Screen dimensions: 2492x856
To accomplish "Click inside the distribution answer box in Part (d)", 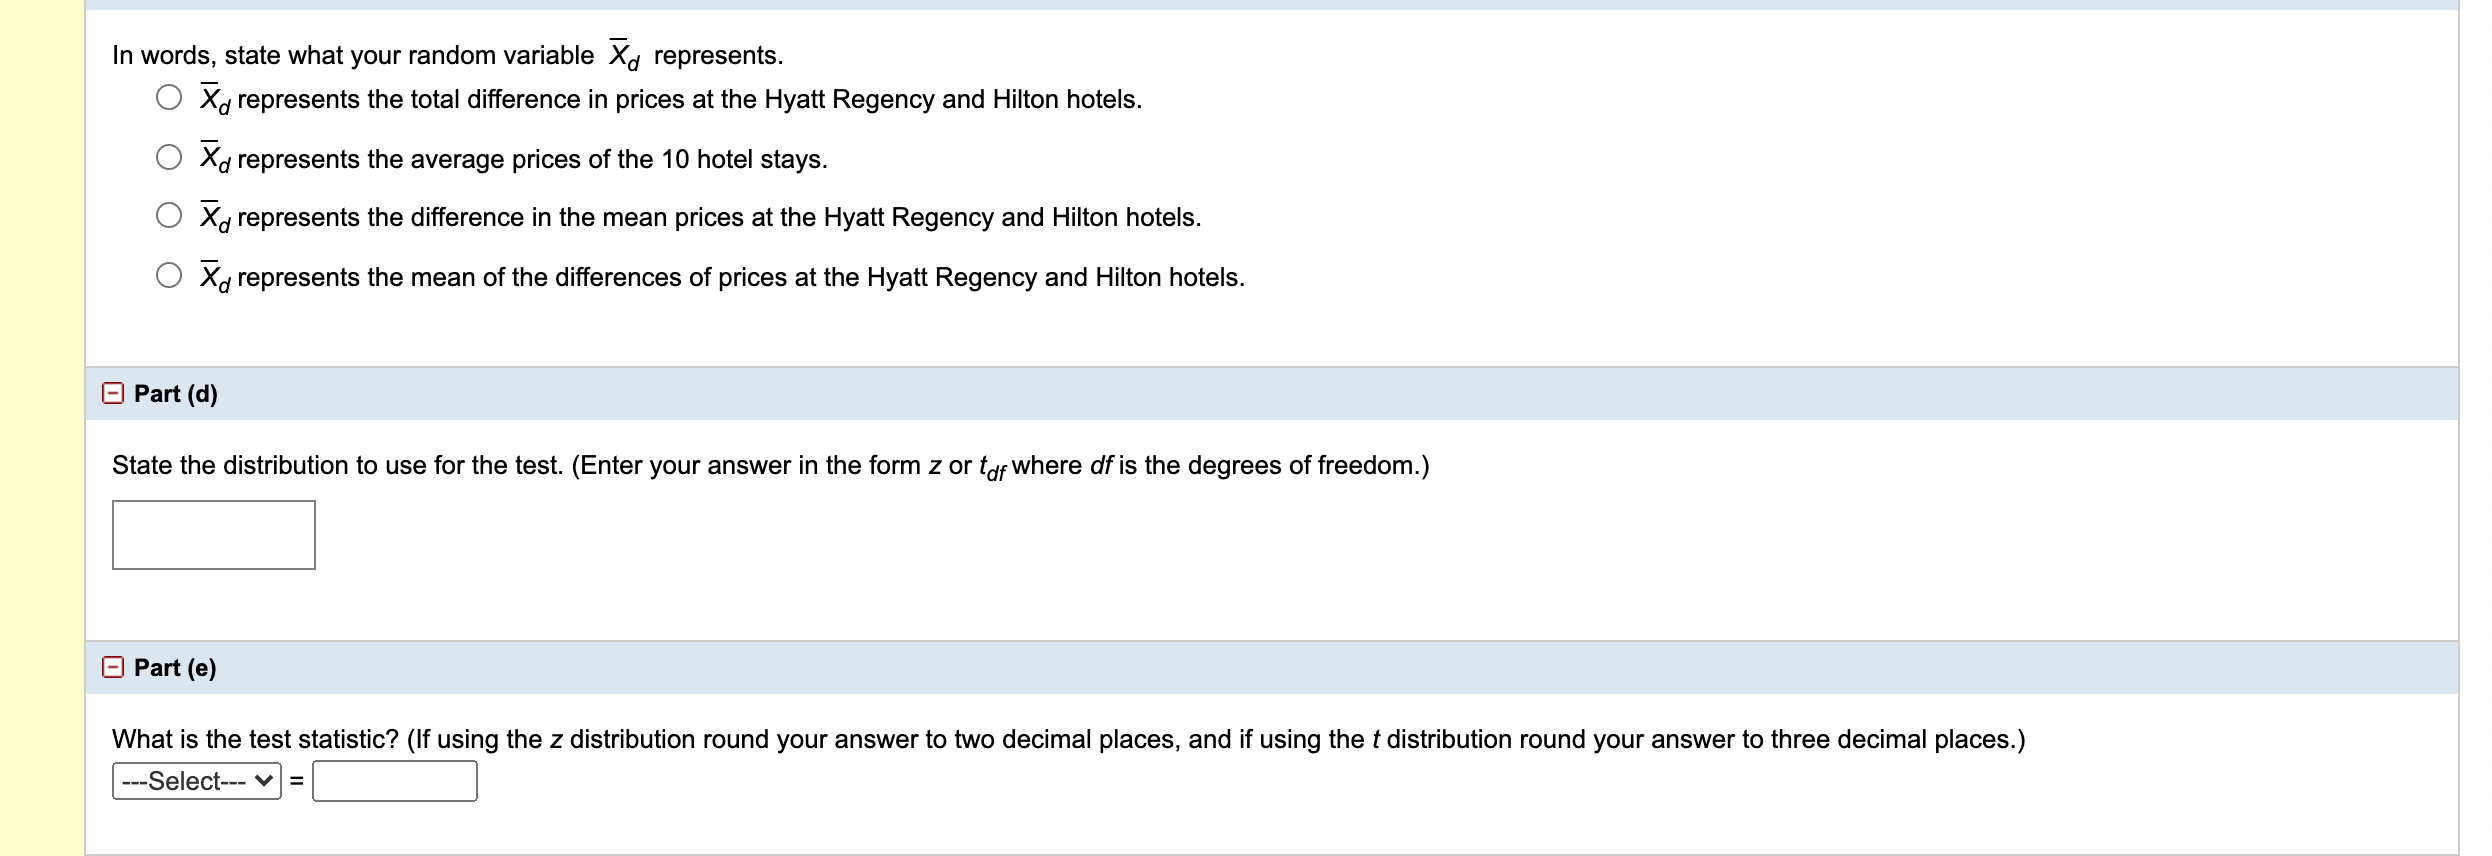I will (x=212, y=535).
